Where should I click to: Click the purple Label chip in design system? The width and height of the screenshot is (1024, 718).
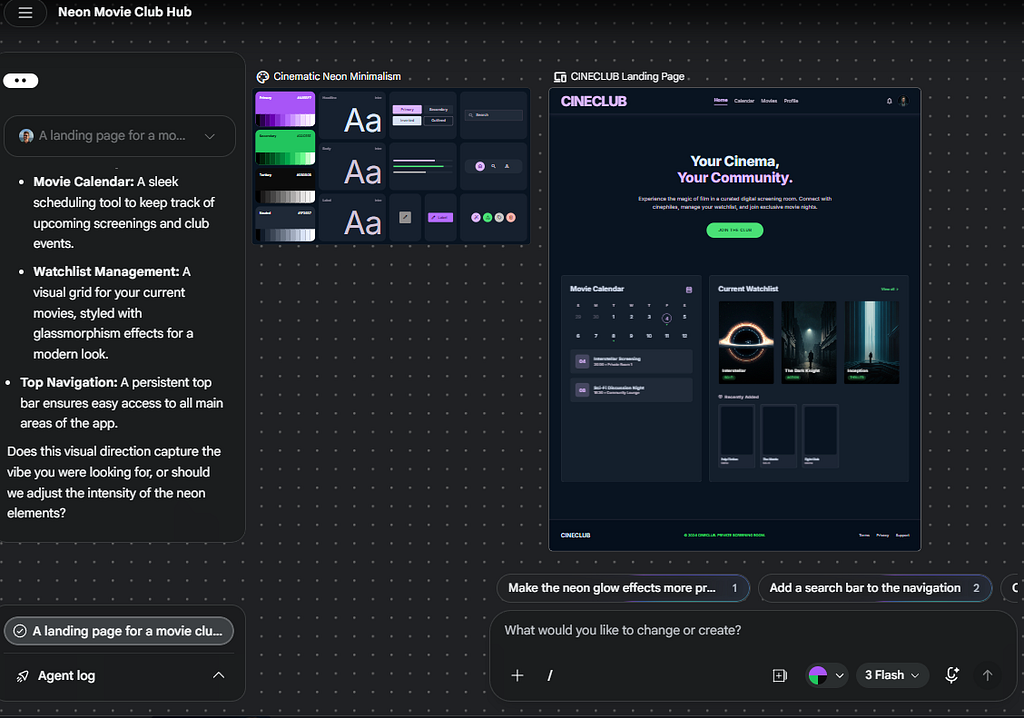pos(440,218)
